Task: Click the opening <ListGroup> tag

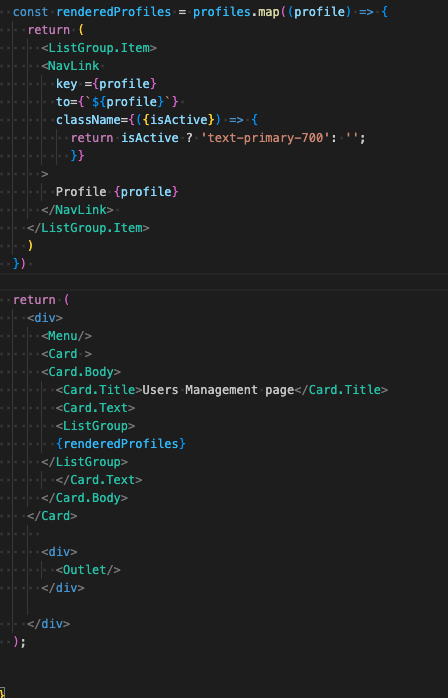Action: 95,426
